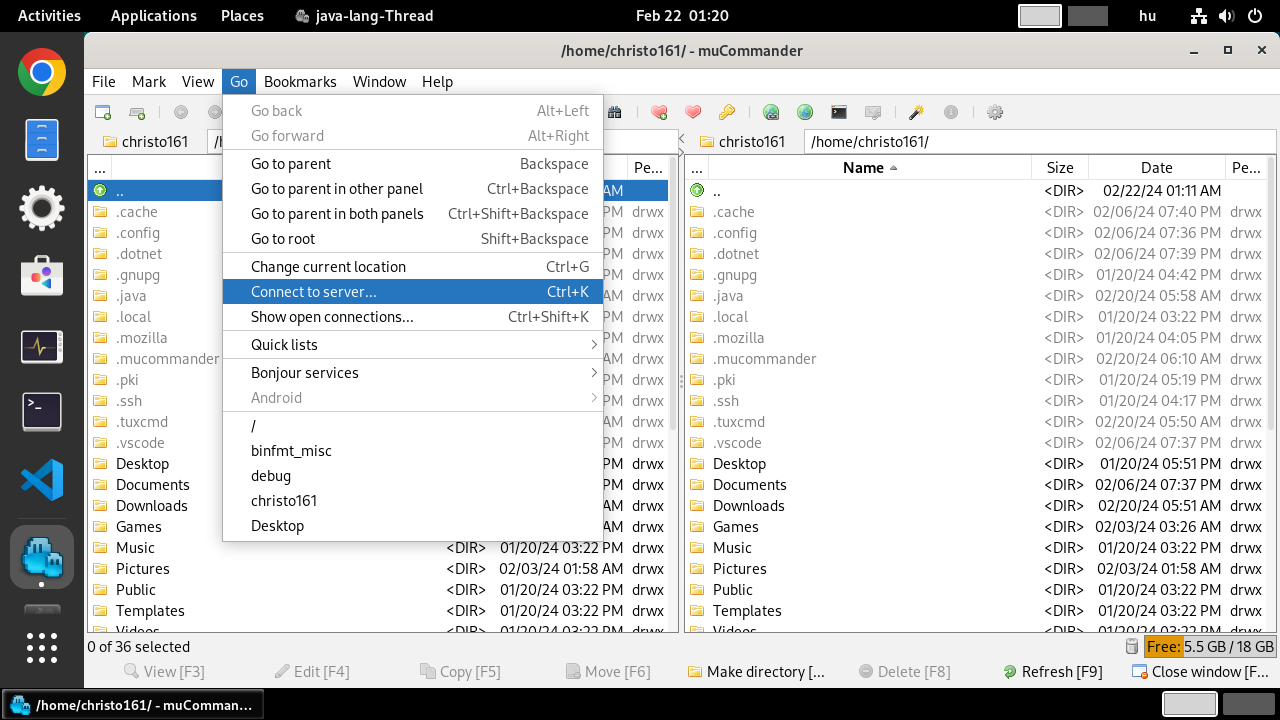The width and height of the screenshot is (1280, 720).
Task: Select Change current location menu item
Action: click(413, 267)
